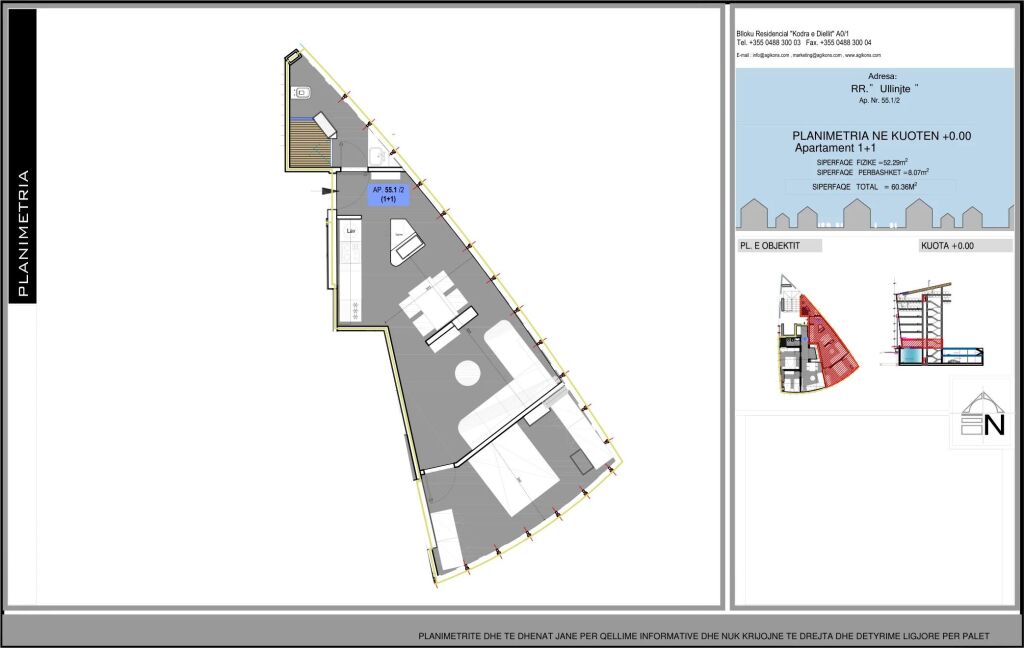Click the "Blloku Residencial Kodra e Diellit" heading
This screenshot has width=1024, height=648.
point(793,34)
